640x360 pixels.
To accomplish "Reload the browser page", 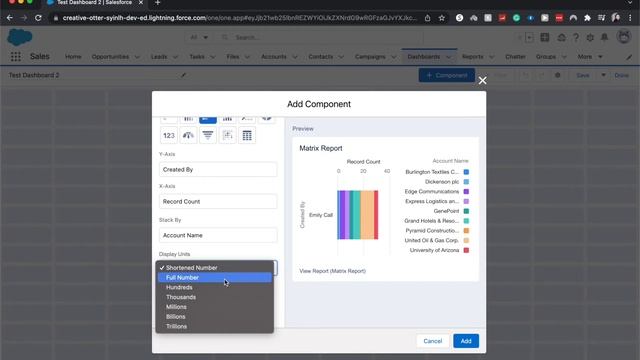I will click(38, 18).
